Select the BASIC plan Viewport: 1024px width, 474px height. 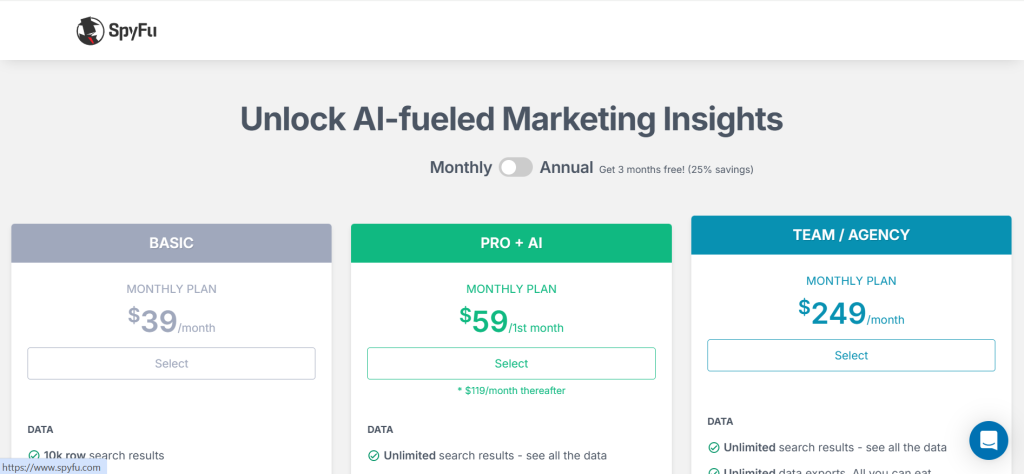(171, 363)
